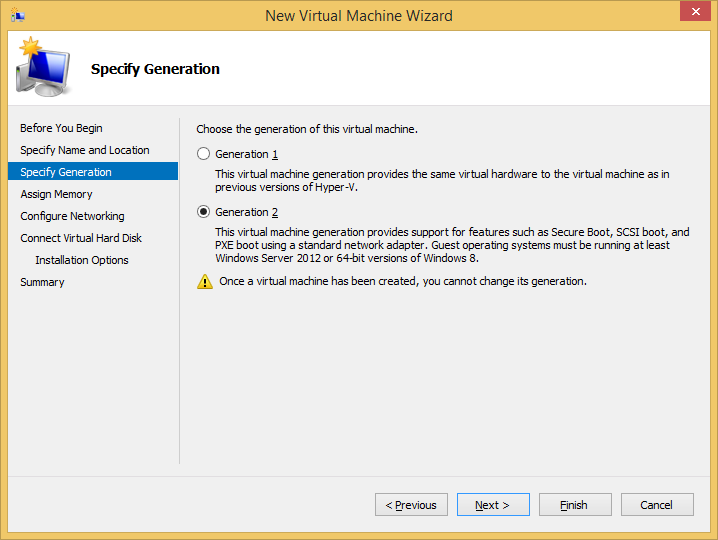This screenshot has width=718, height=540.
Task: Select Installation Options sub-step
Action: [82, 260]
